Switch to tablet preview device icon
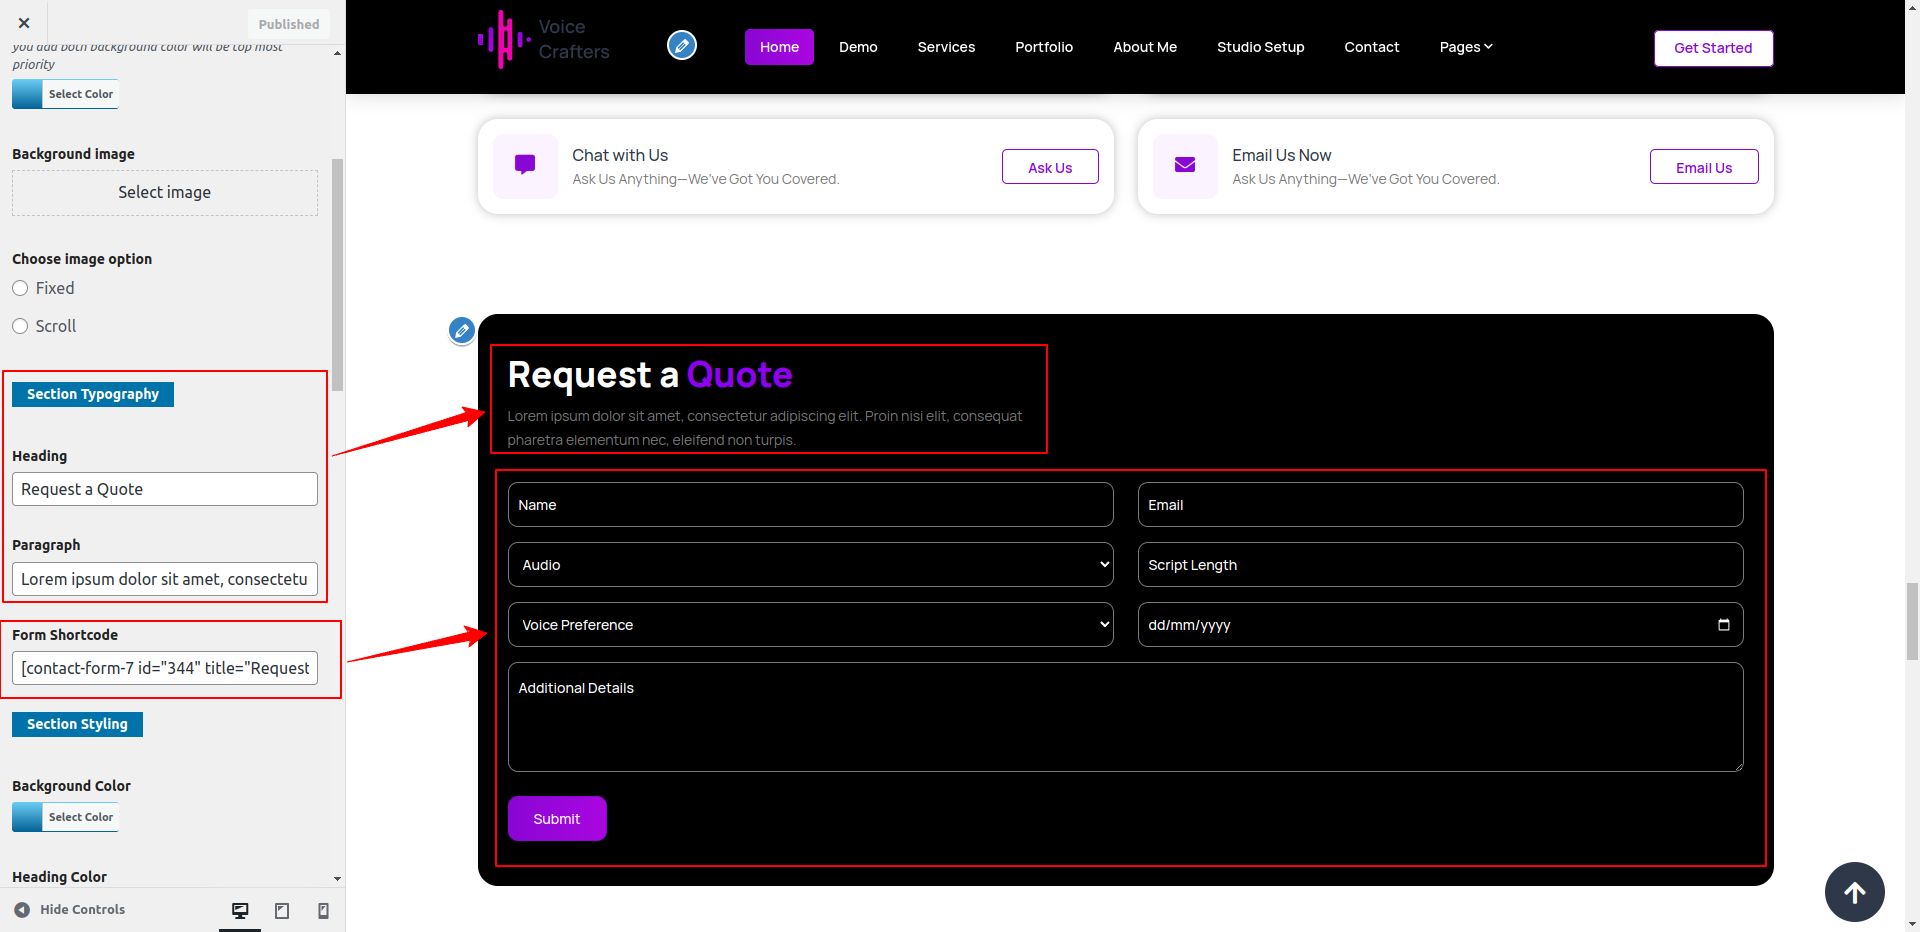 click(282, 910)
